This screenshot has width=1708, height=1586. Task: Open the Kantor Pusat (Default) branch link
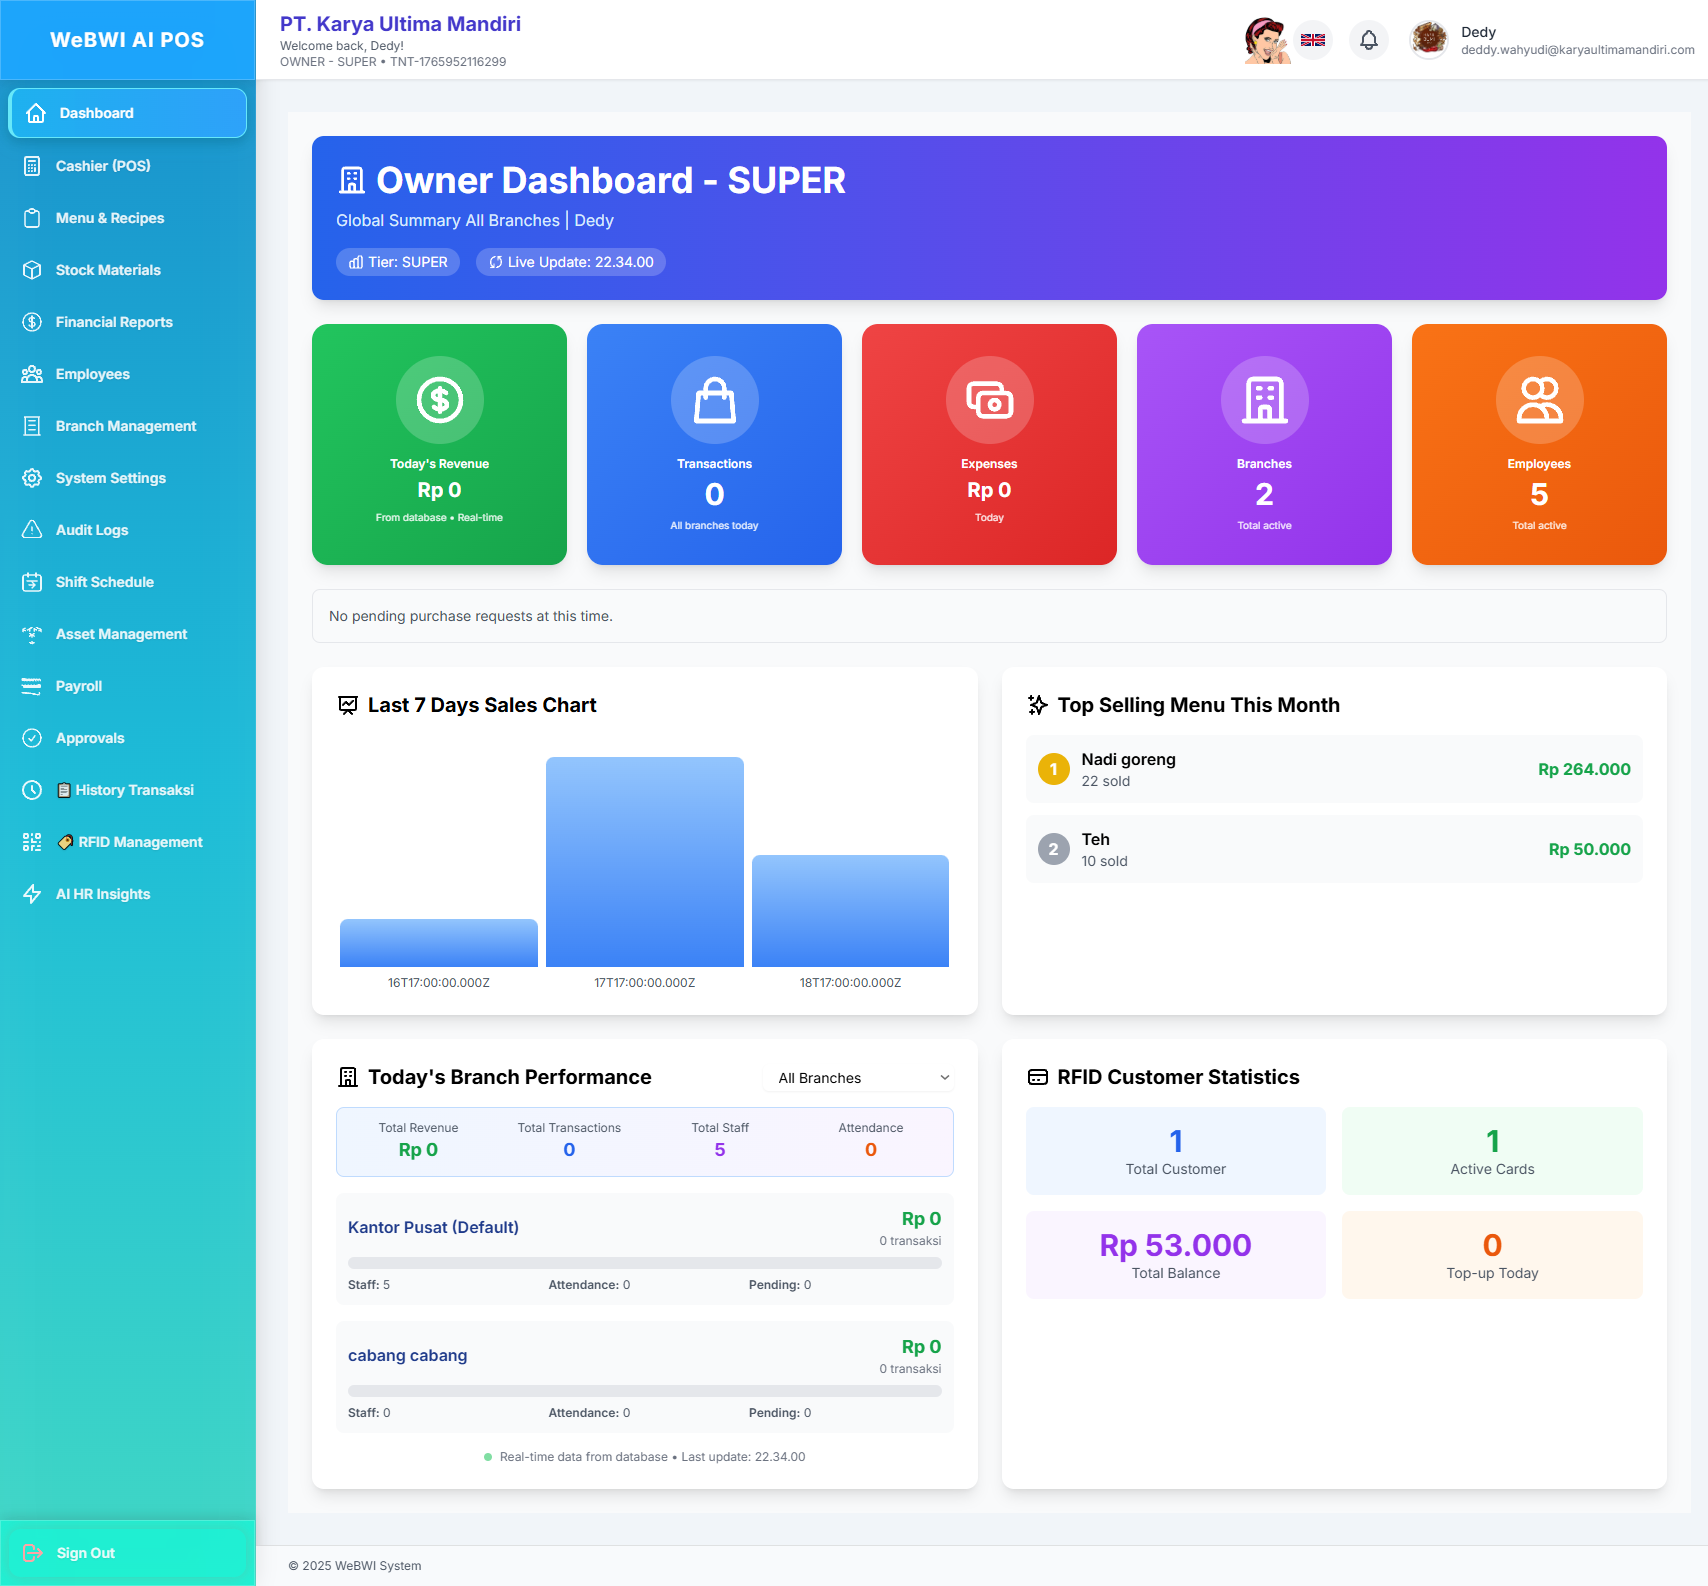(x=432, y=1226)
